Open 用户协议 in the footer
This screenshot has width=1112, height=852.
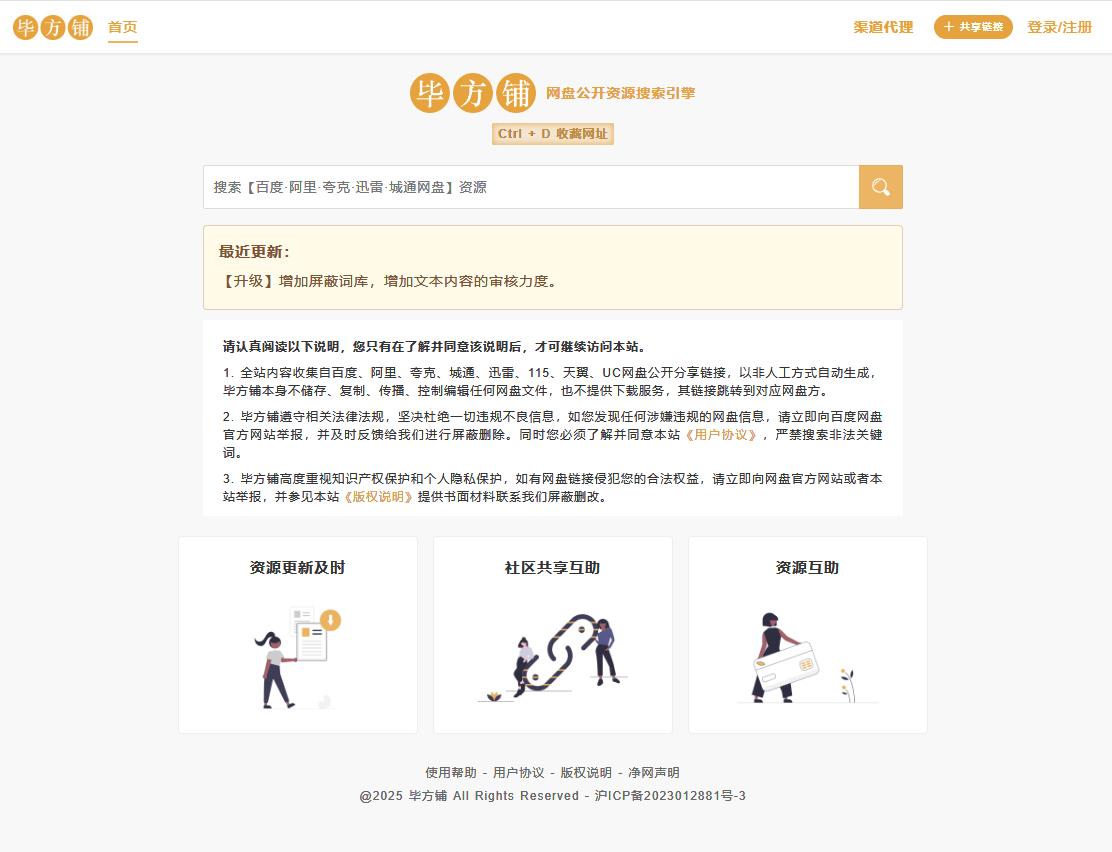[x=518, y=773]
